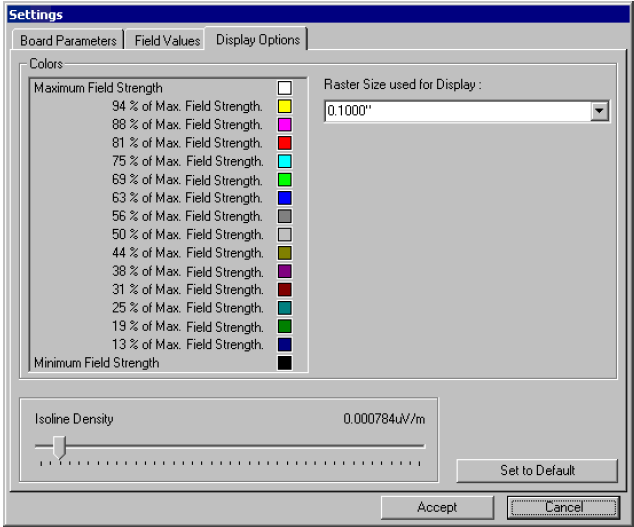634x527 pixels.
Task: Switch to the Board Parameters tab
Action: (68, 40)
